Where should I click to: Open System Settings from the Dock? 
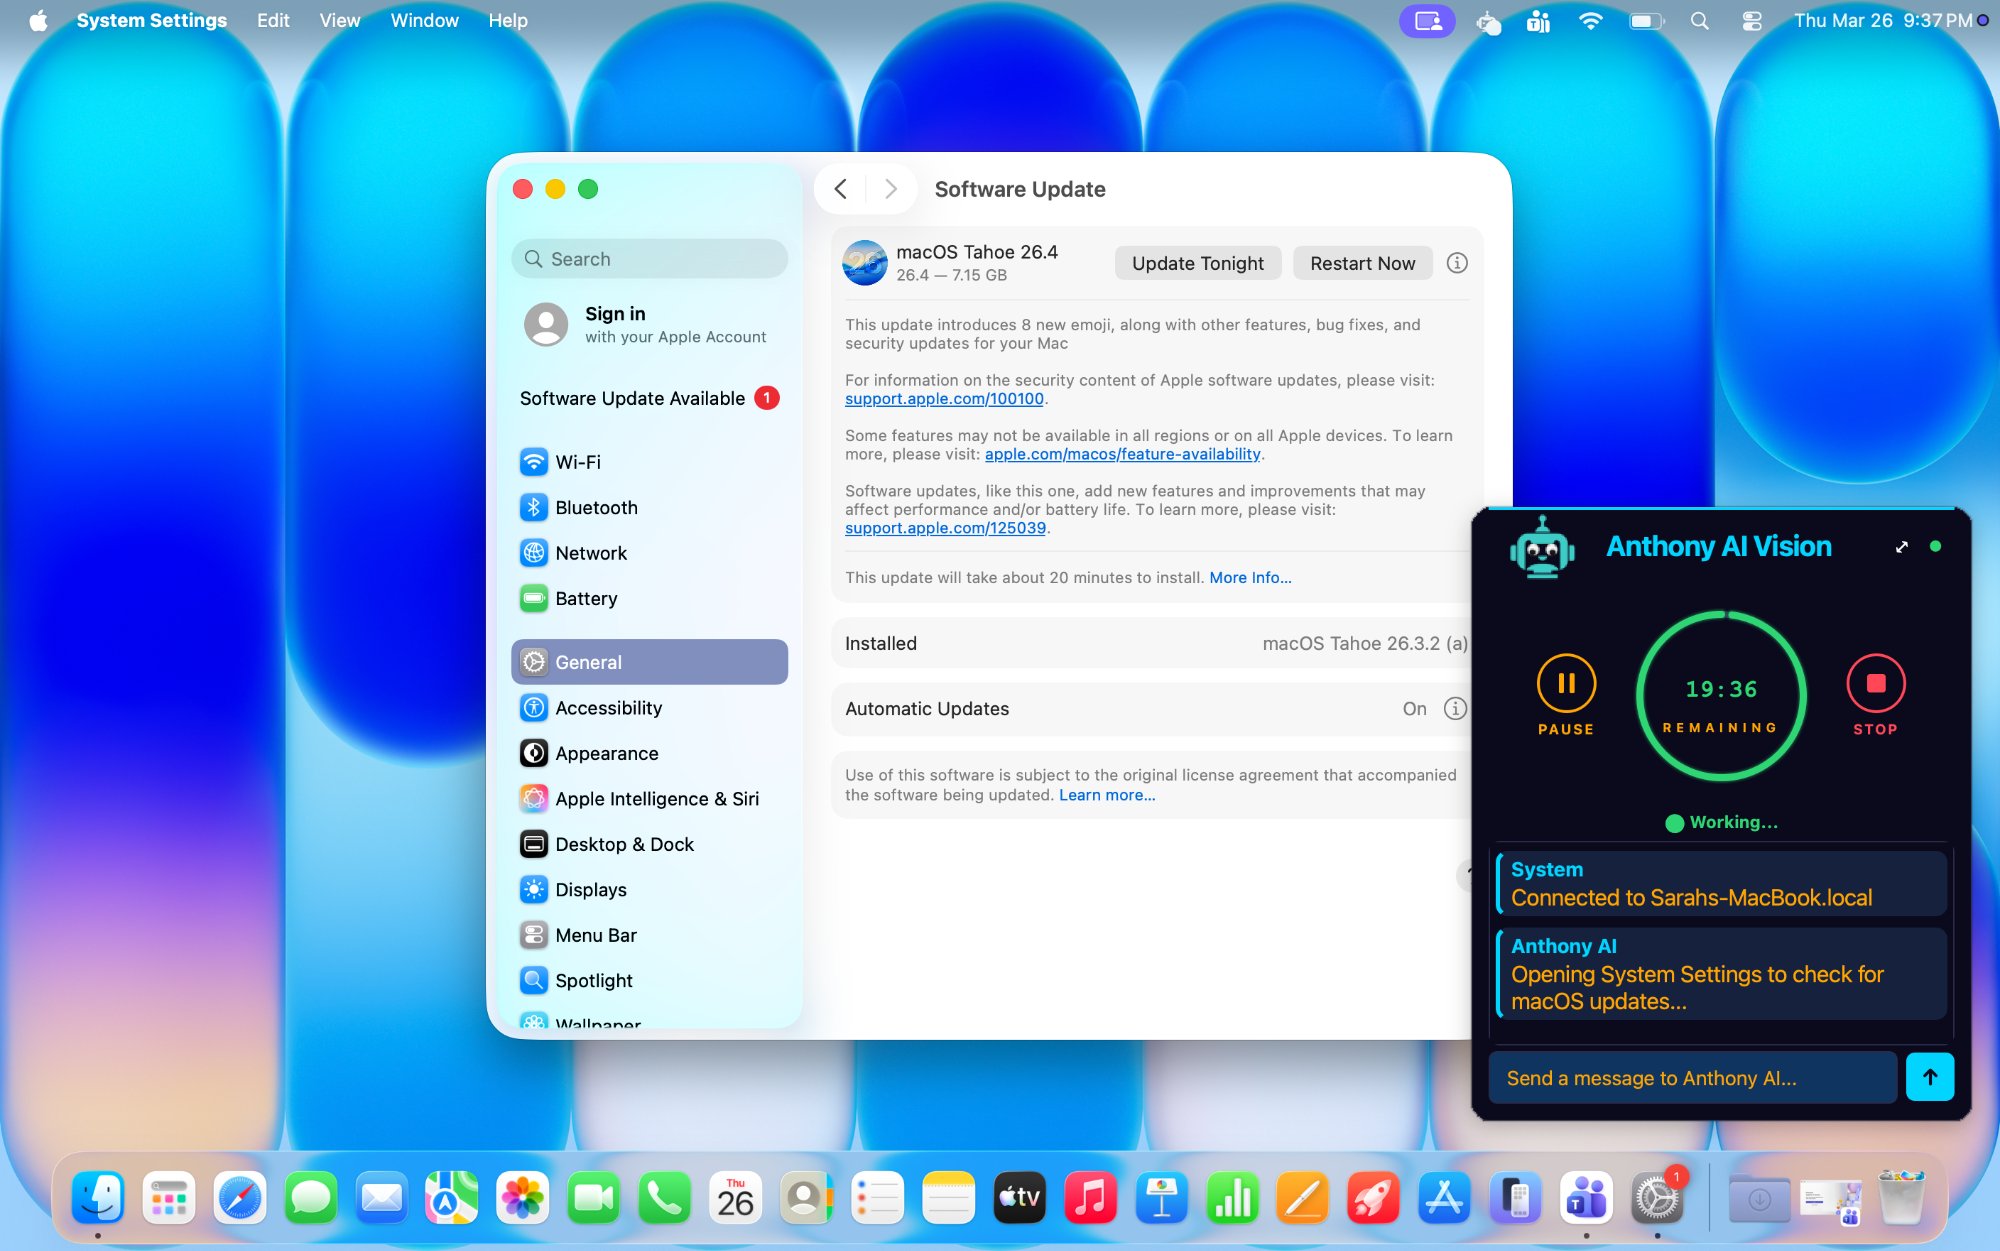(1658, 1197)
